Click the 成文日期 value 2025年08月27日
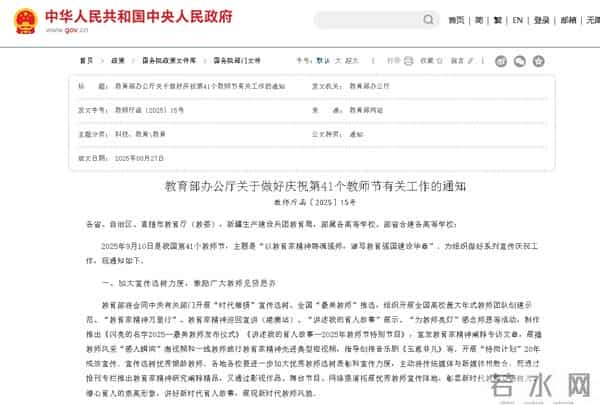The image size is (600, 405). point(139,158)
